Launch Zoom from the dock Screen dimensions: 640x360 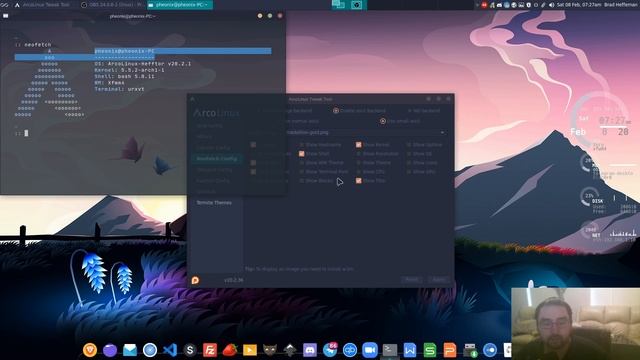click(x=370, y=350)
